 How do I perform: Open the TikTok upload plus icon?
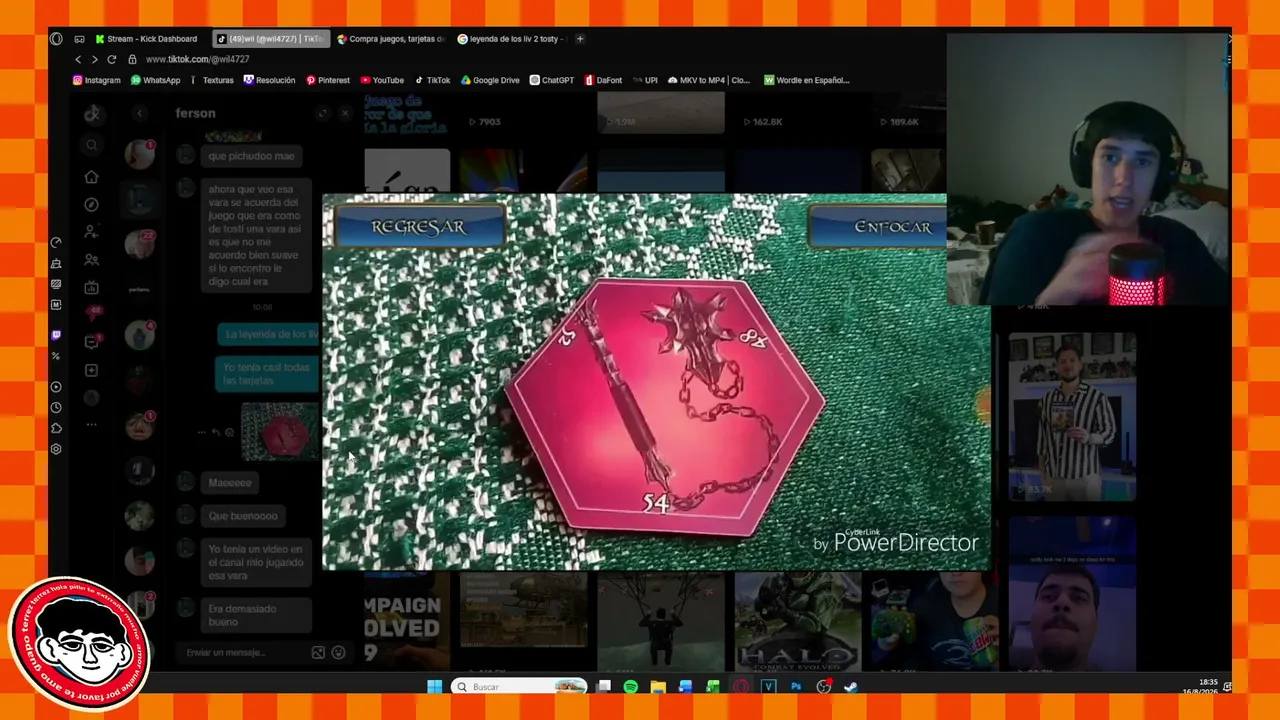[92, 370]
